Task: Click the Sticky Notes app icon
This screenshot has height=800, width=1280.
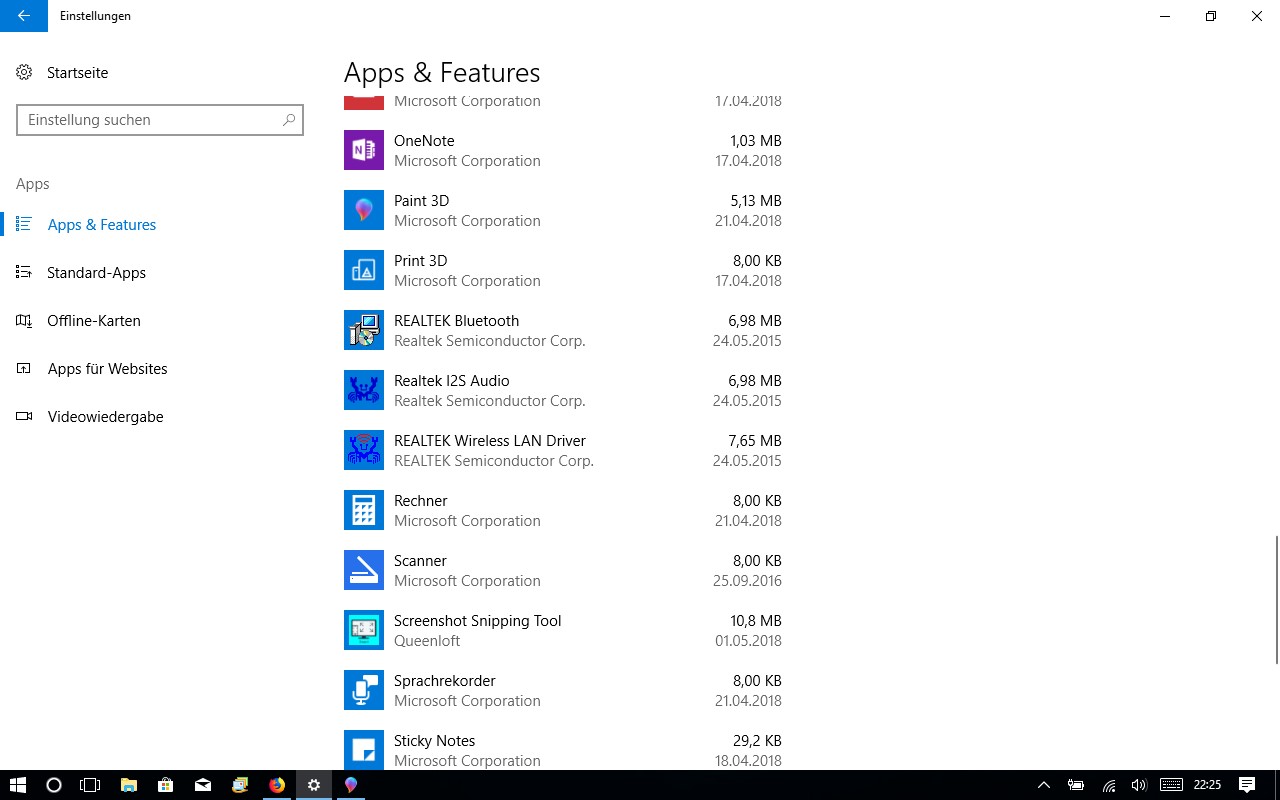Action: click(364, 750)
